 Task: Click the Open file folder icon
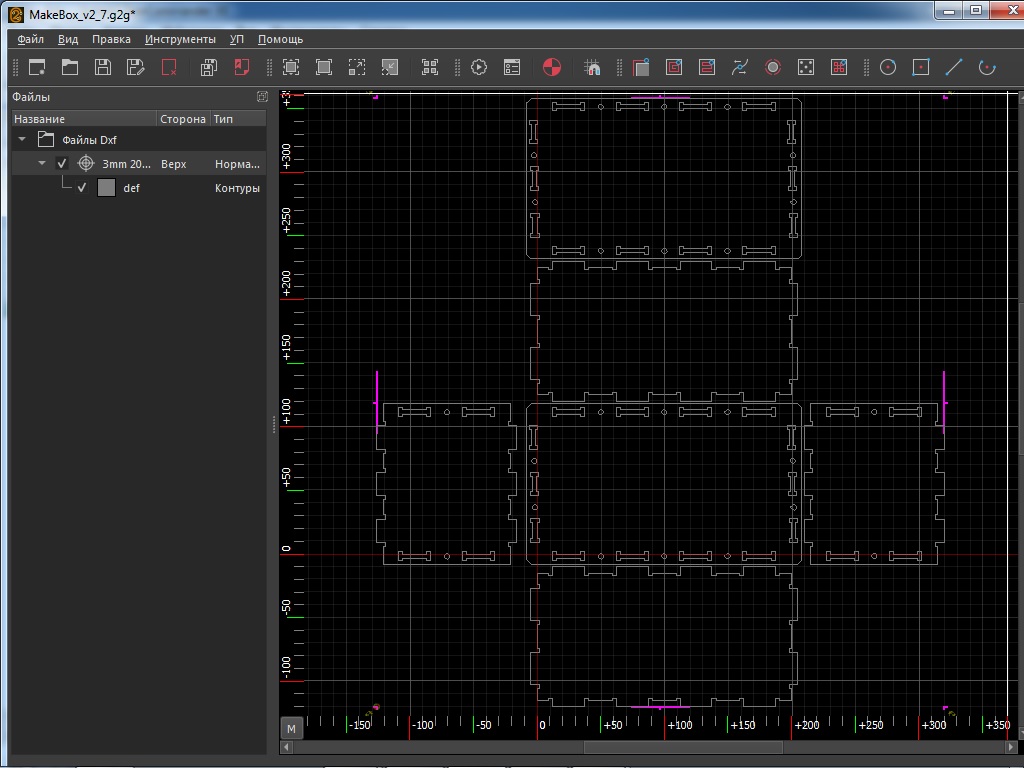[70, 67]
